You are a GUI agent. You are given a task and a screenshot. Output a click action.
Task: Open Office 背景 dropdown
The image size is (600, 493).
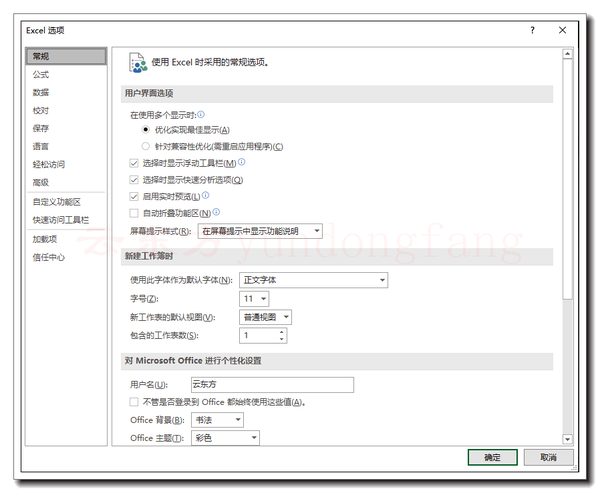pos(217,420)
